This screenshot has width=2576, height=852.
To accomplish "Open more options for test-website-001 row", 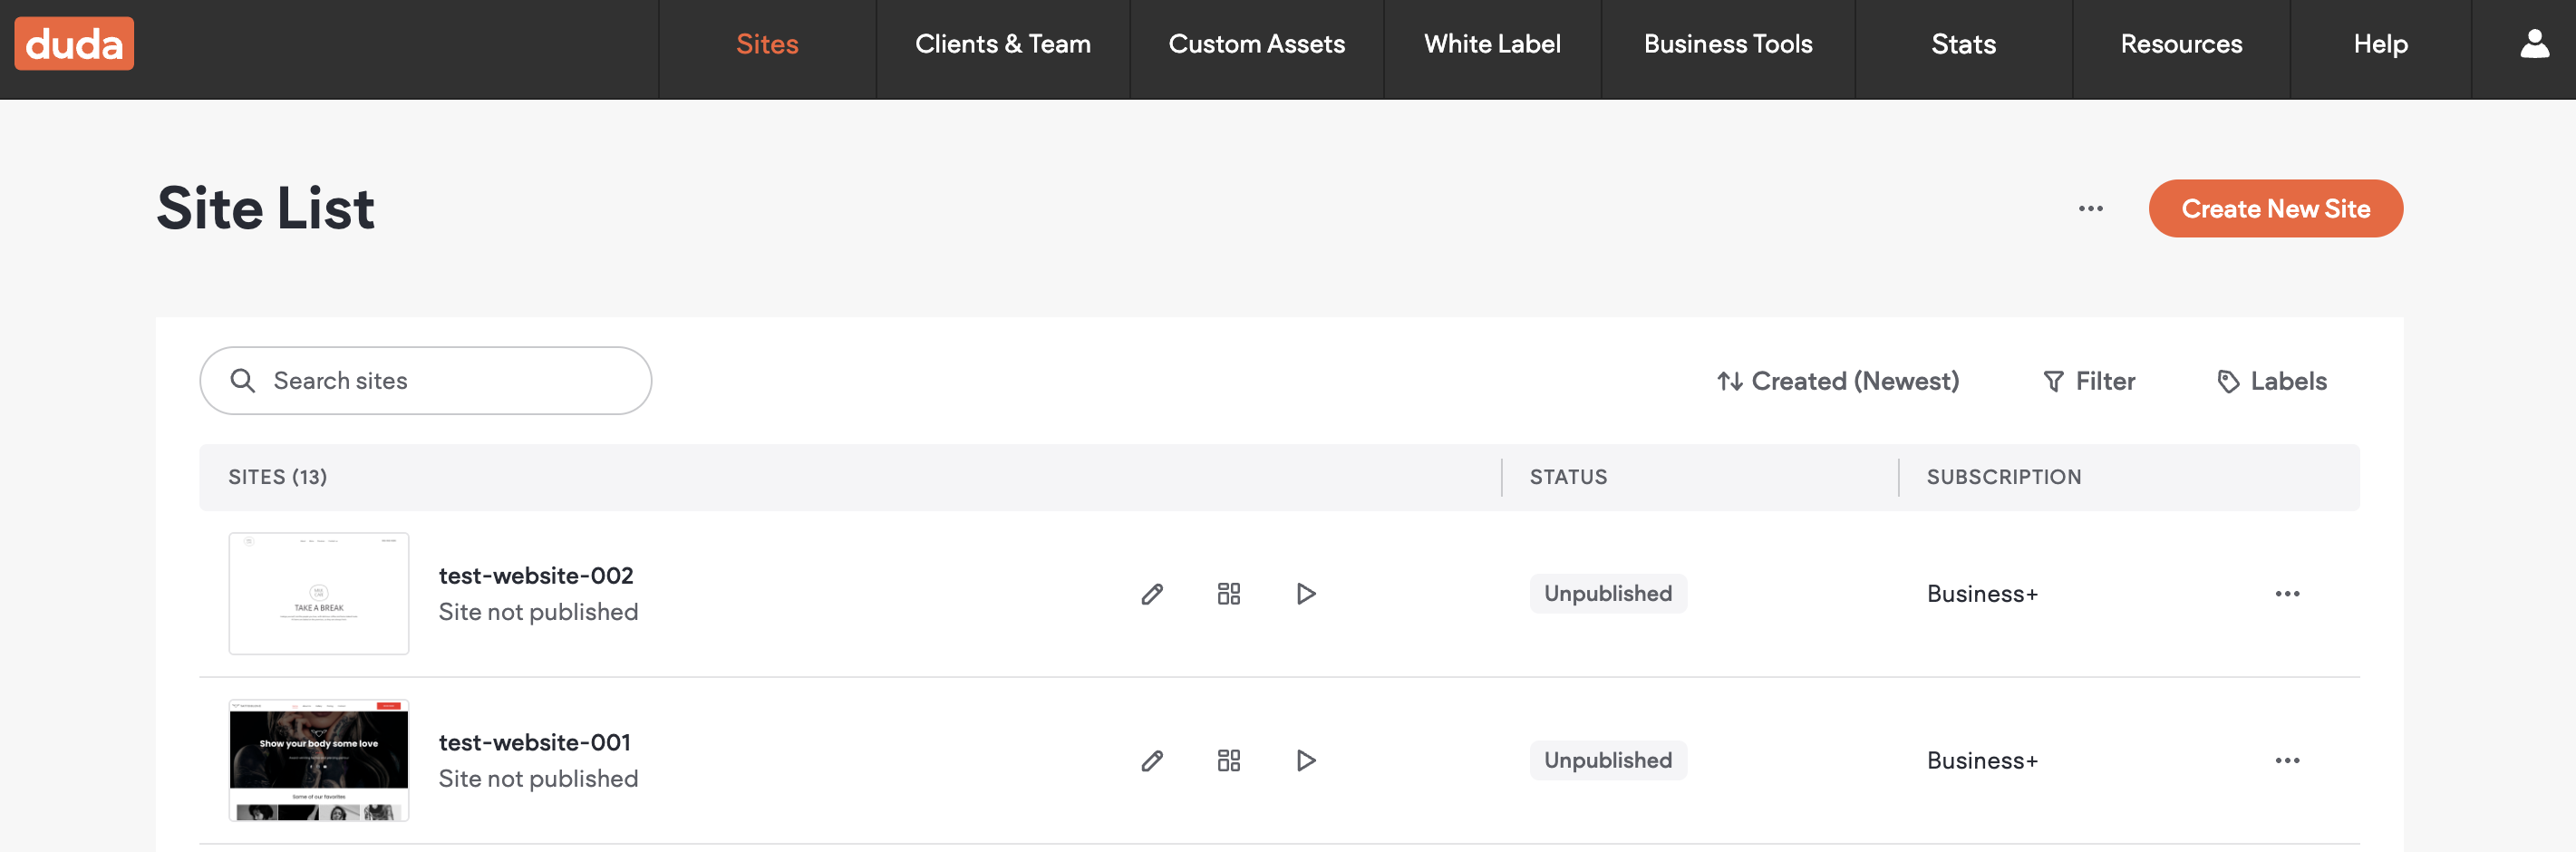I will pyautogui.click(x=2287, y=761).
